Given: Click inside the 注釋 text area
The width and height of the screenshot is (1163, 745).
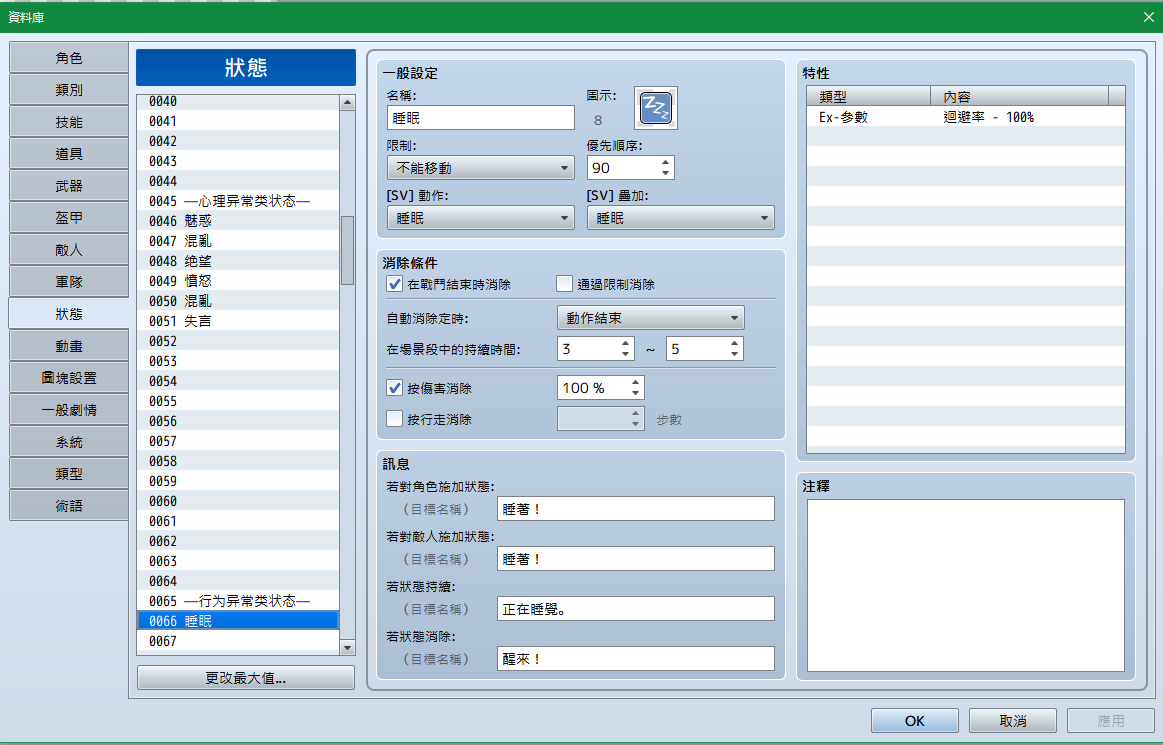Looking at the screenshot, I should pos(966,585).
